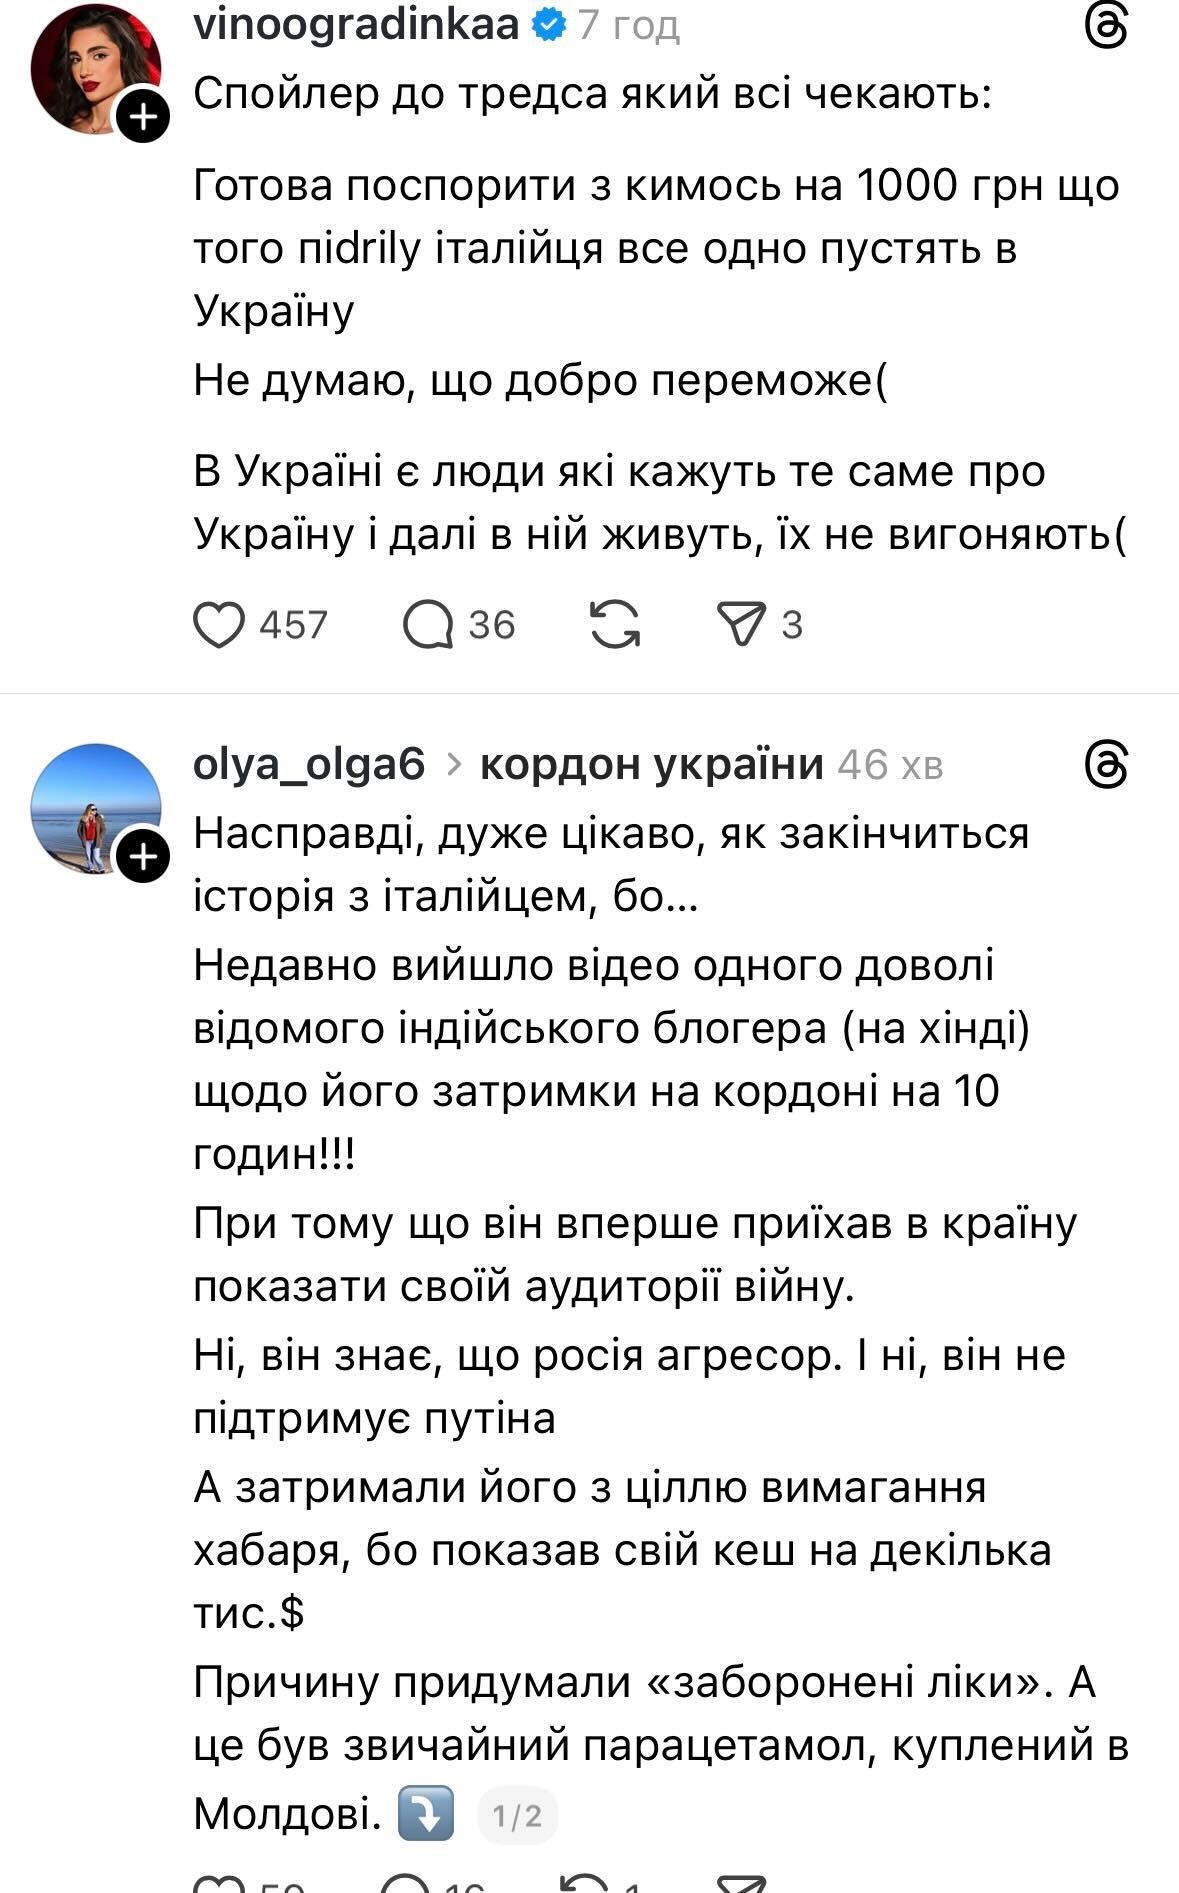This screenshot has height=1893, width=1179.
Task: Repost vinoogradinkaa's thread
Action: [x=615, y=625]
